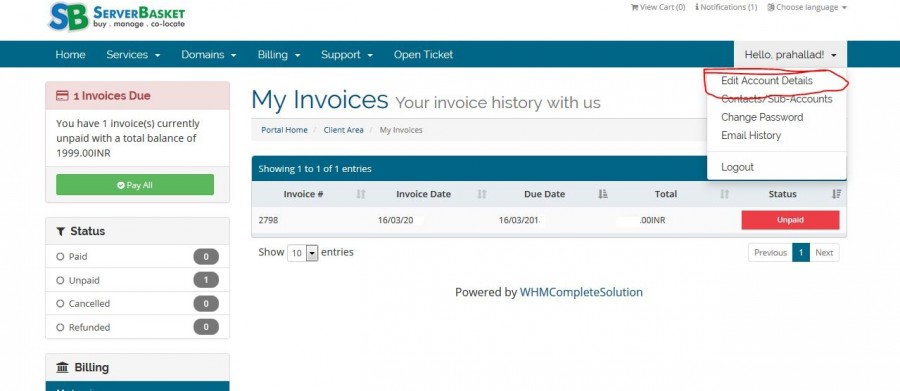Sort by Status column icon
The image size is (900, 391).
836,194
